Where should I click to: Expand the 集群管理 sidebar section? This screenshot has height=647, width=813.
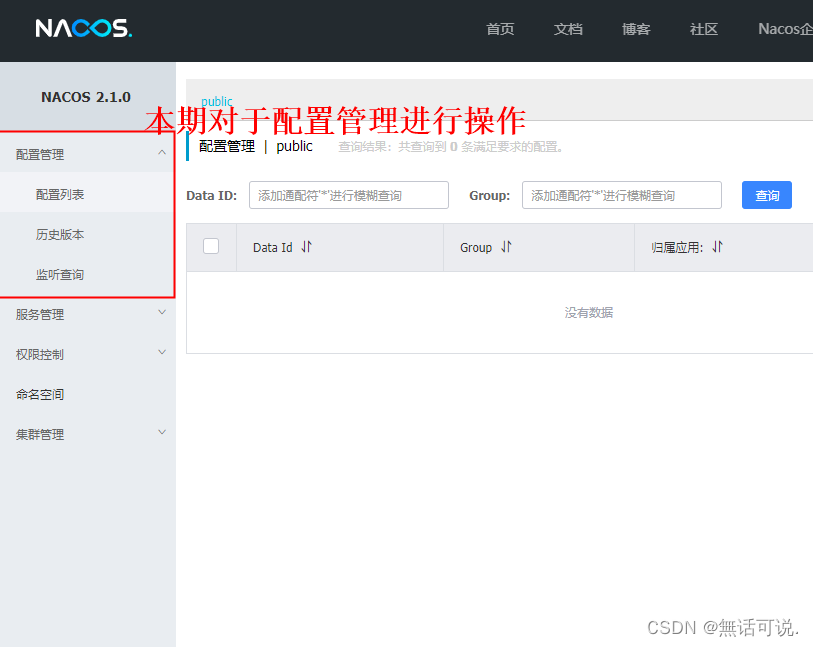tap(88, 433)
